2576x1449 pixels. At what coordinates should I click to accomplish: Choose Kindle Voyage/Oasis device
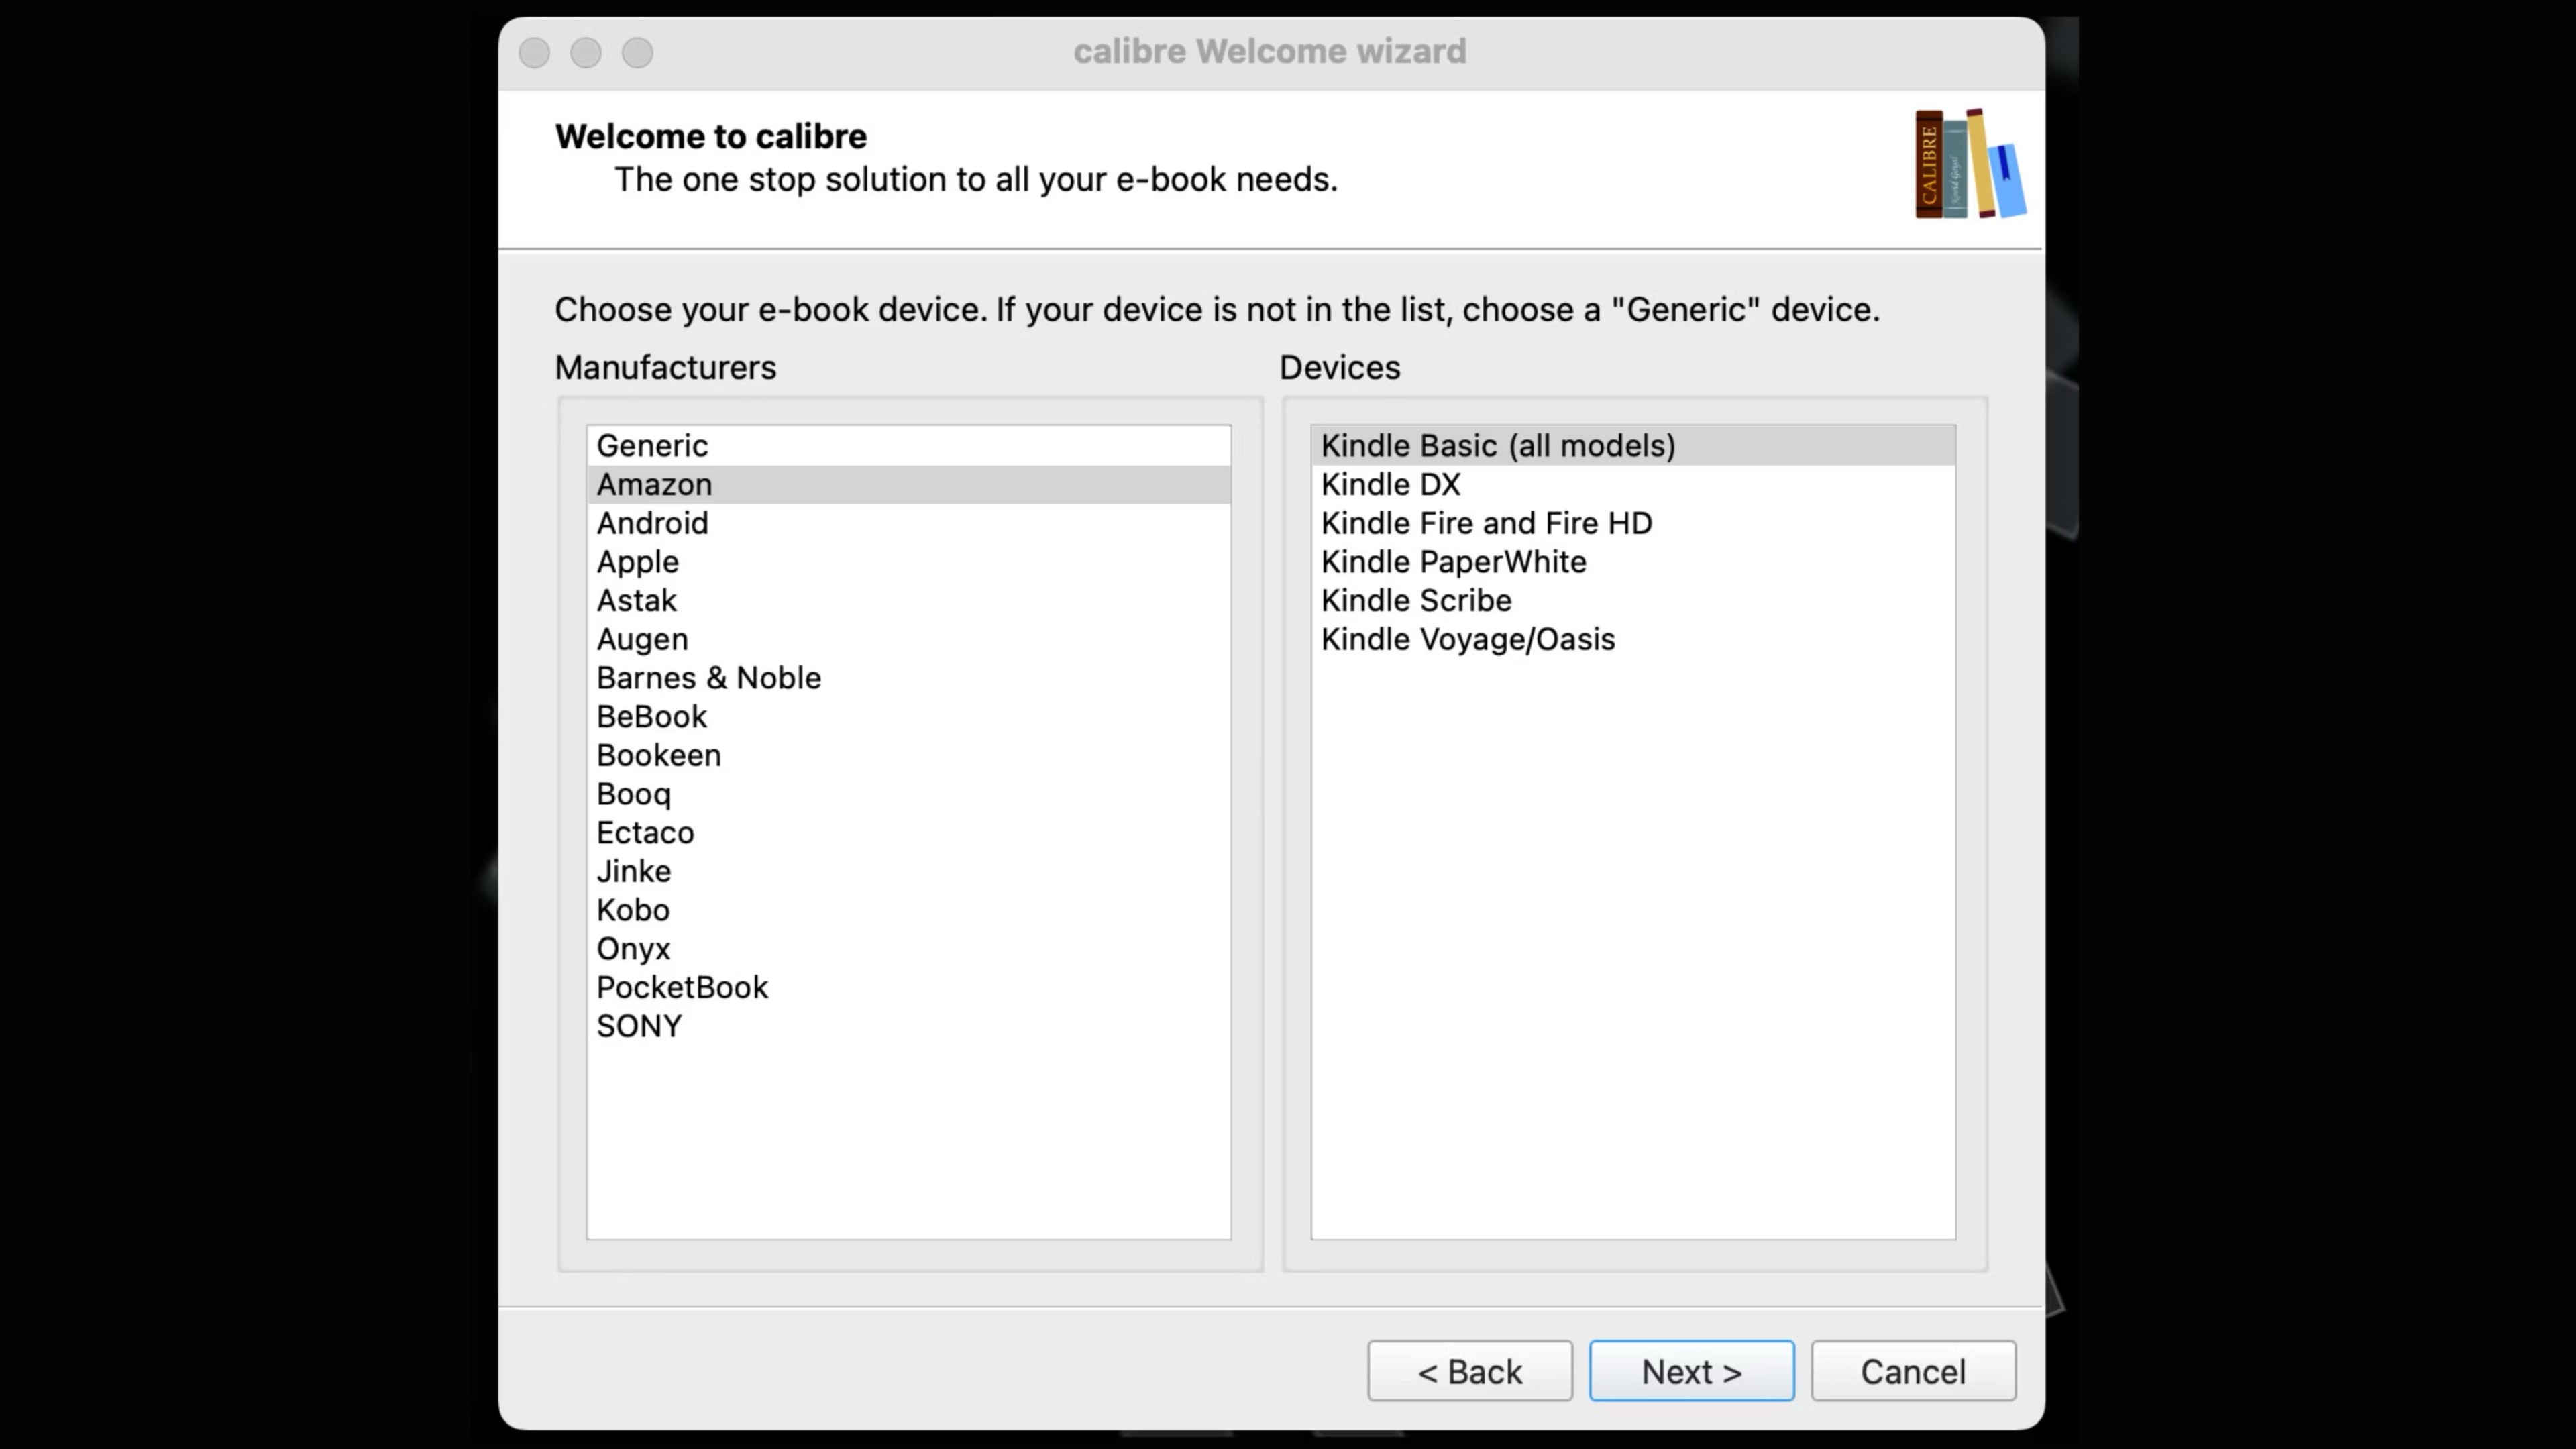click(1633, 639)
